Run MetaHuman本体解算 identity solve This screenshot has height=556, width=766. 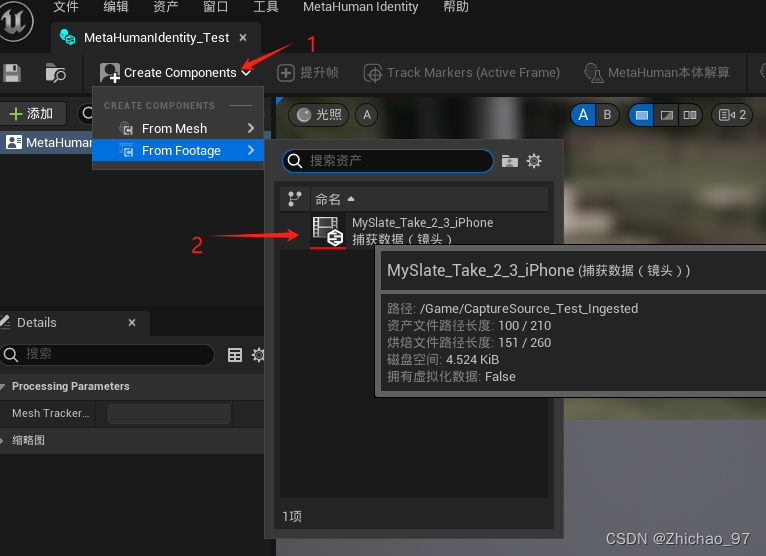click(657, 73)
